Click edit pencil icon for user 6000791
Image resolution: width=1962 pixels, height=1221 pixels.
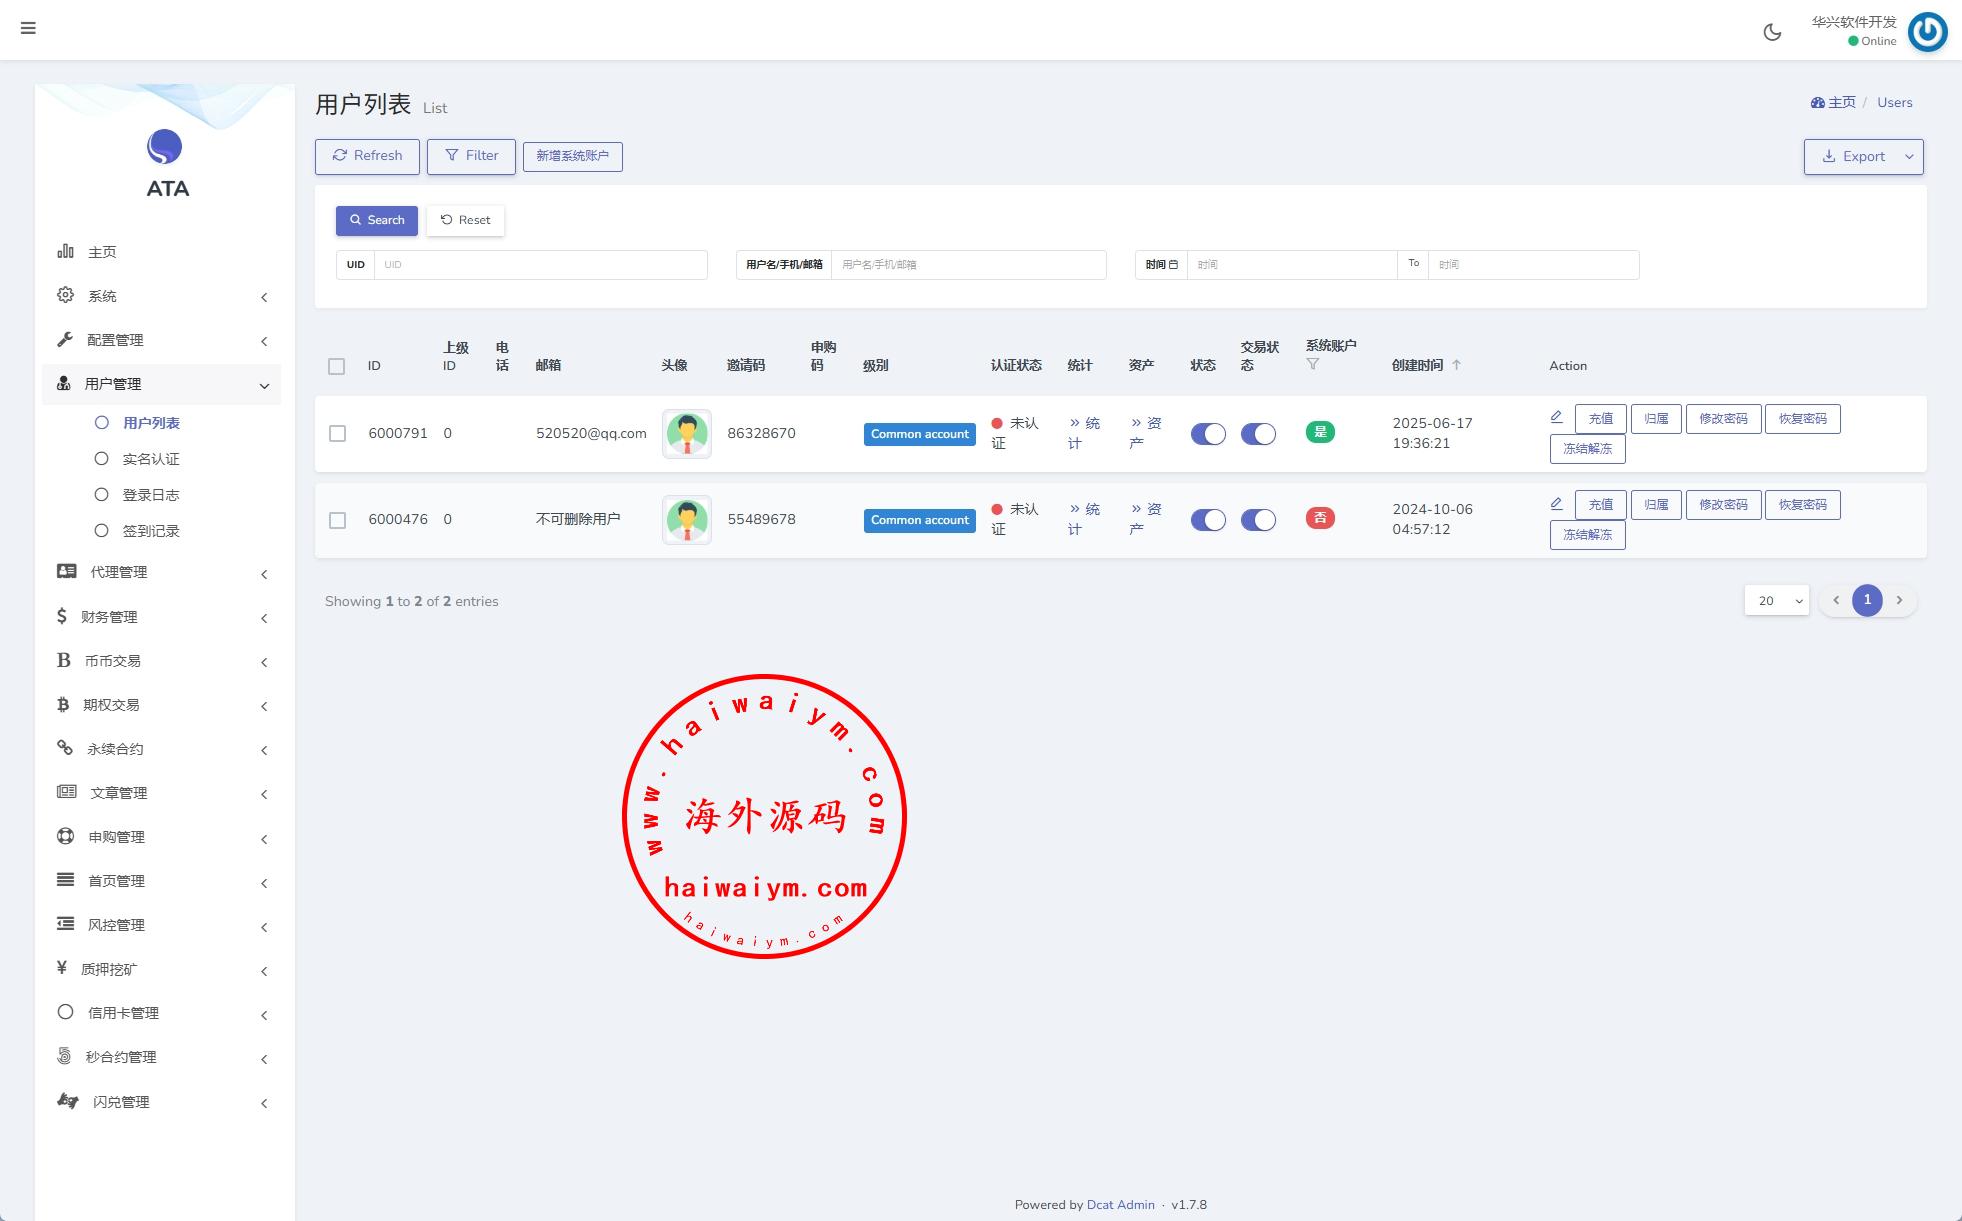point(1556,417)
